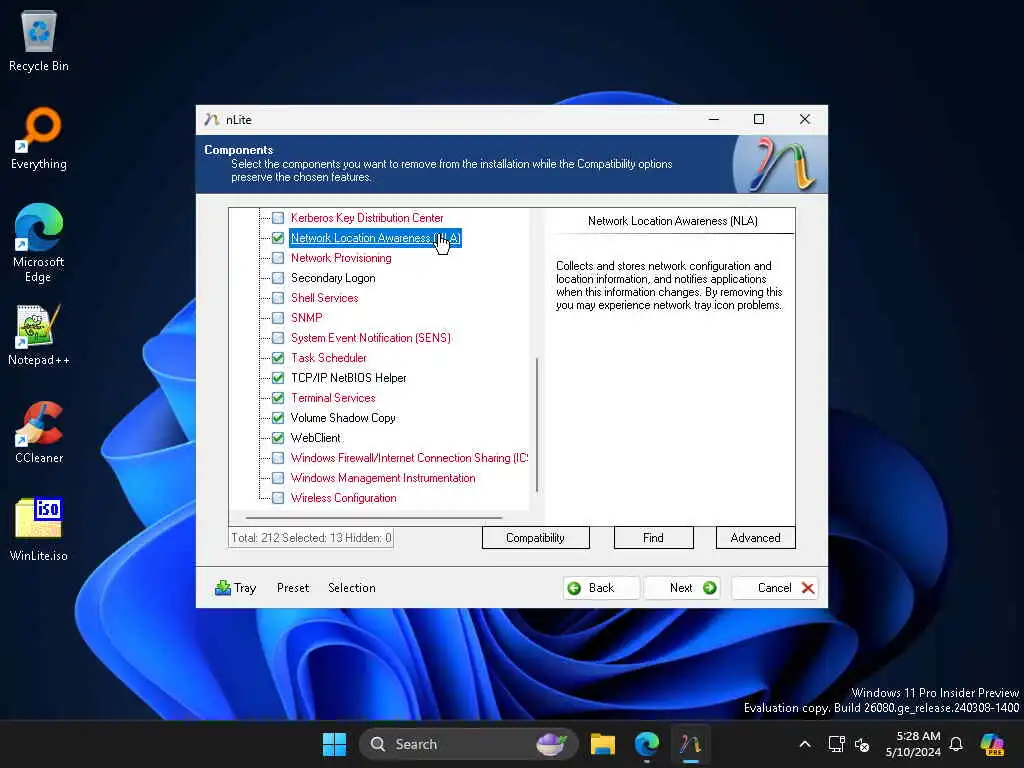Select the Secondary Logon tree item
The image size is (1024, 768).
coord(333,278)
